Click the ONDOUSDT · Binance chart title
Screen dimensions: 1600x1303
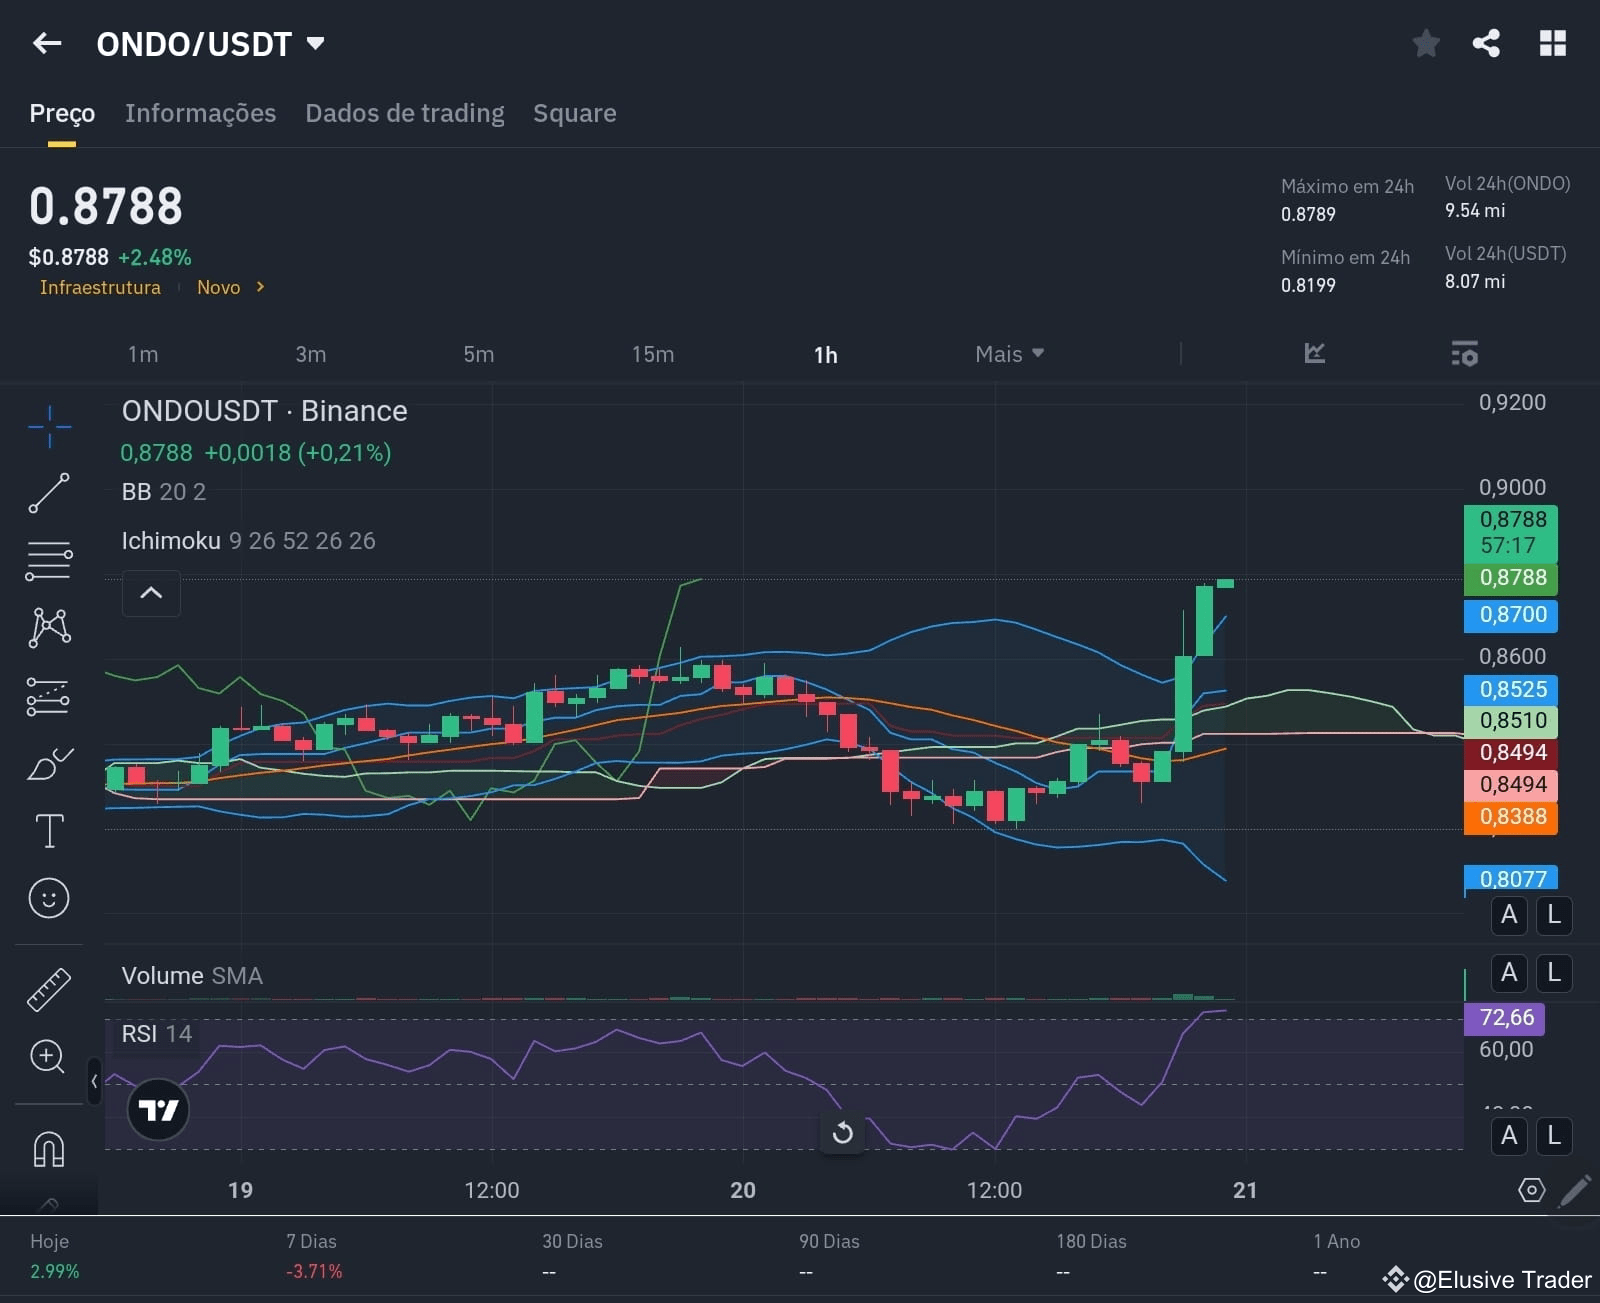264,411
